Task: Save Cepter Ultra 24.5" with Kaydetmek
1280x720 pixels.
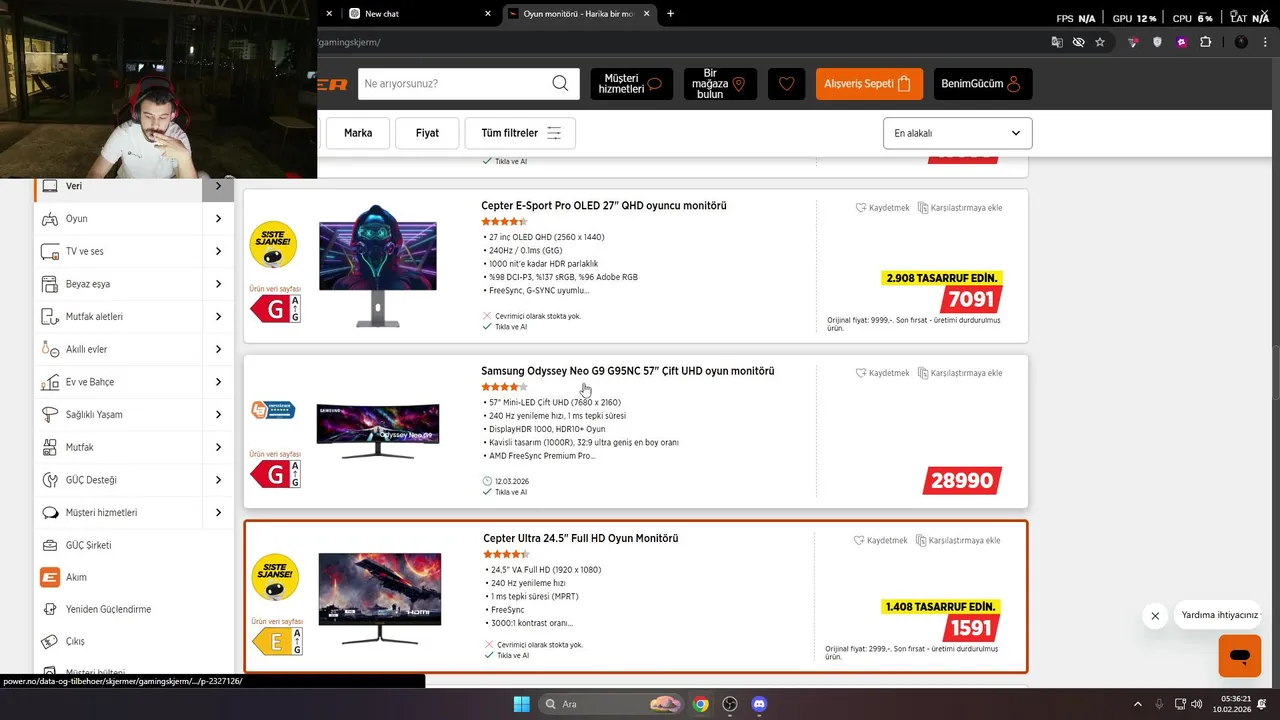Action: [x=881, y=541]
